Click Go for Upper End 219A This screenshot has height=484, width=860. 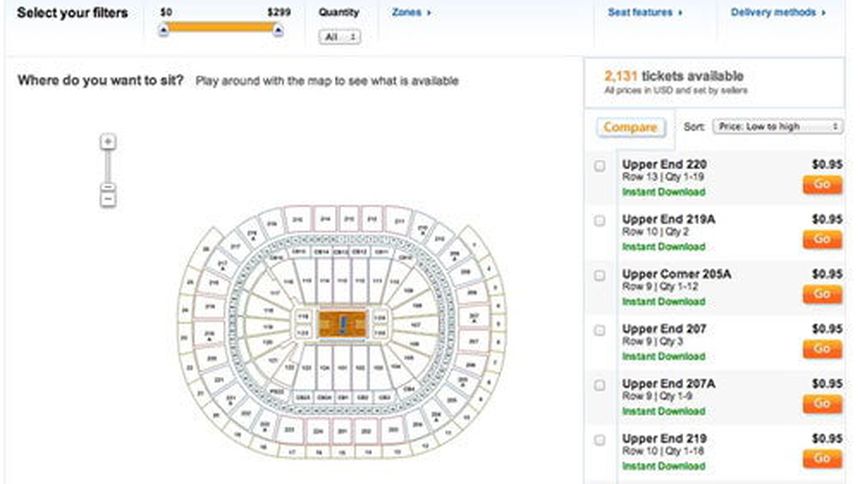(x=821, y=239)
